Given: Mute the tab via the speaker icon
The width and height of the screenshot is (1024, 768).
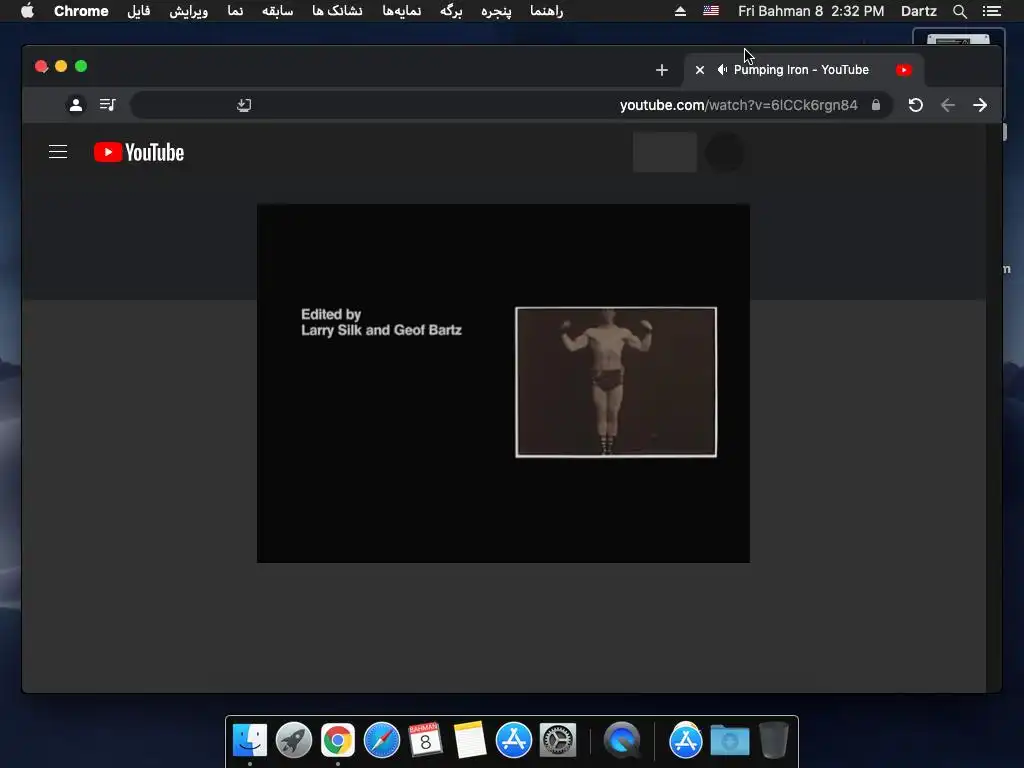Looking at the screenshot, I should pyautogui.click(x=722, y=70).
